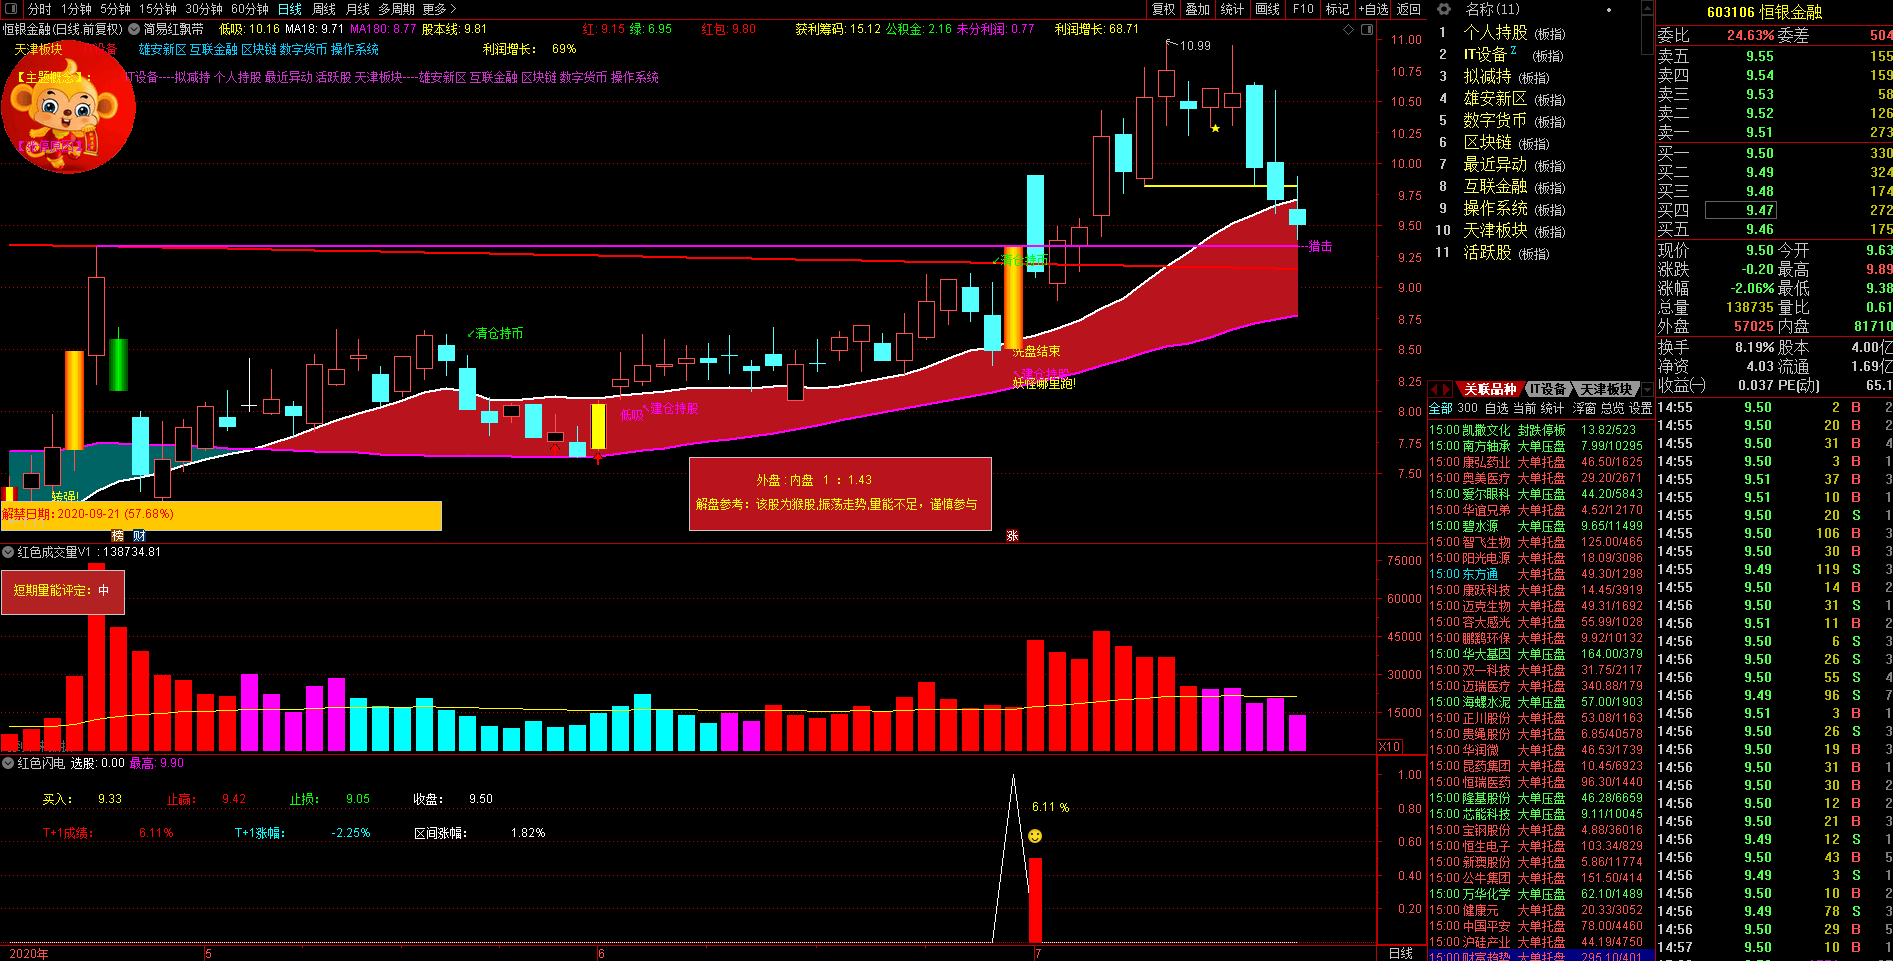Switch to 周线 weekly chart

[x=324, y=9]
